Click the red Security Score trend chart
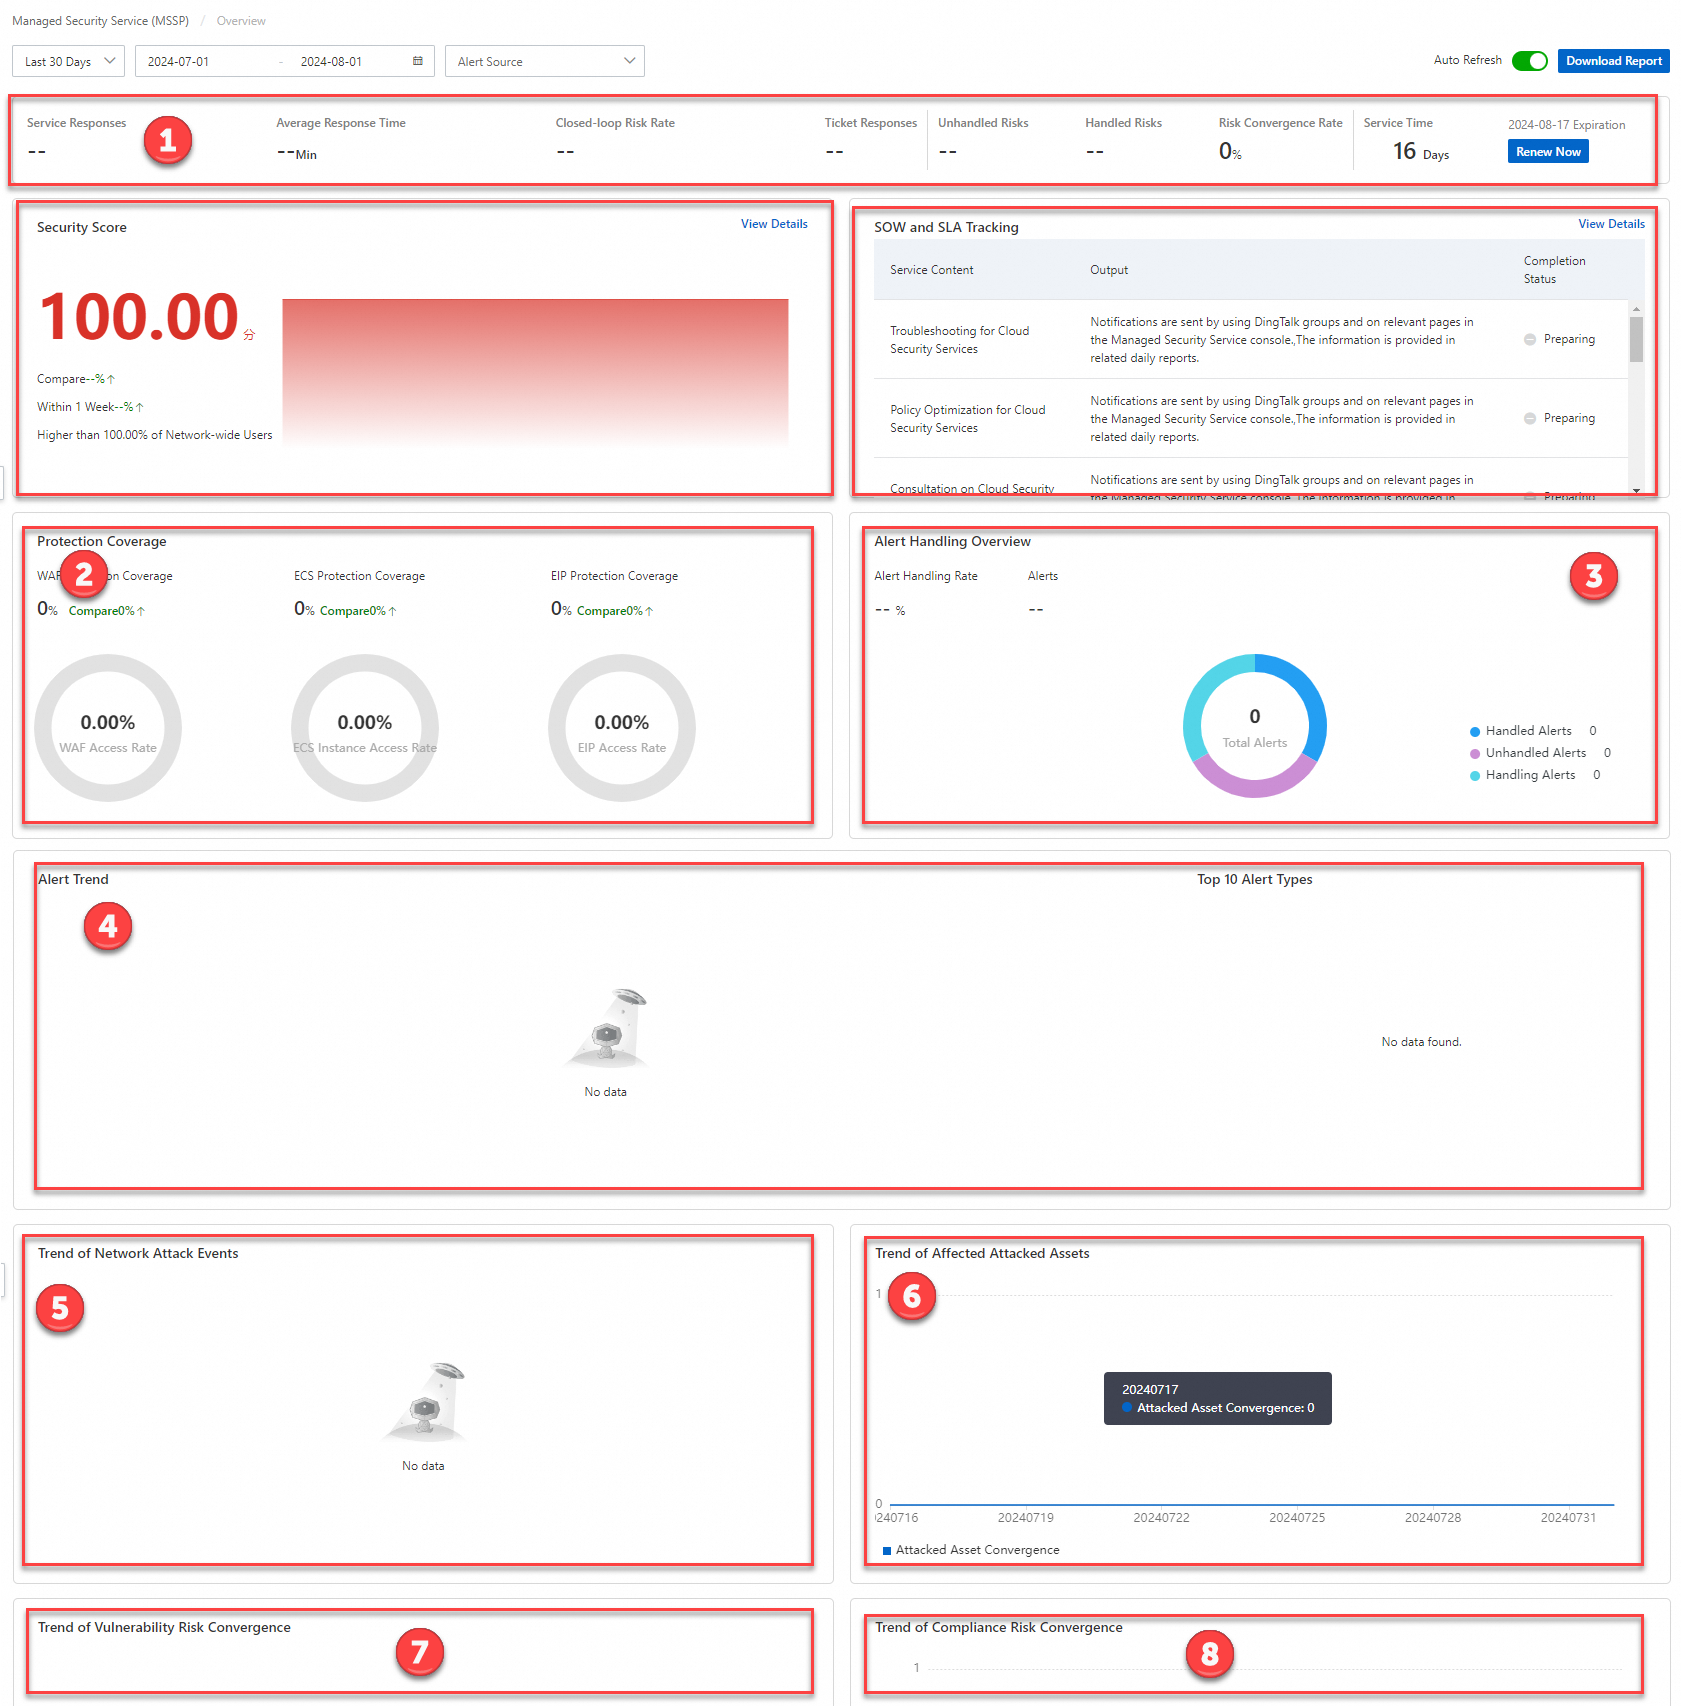The width and height of the screenshot is (1681, 1706). [535, 372]
